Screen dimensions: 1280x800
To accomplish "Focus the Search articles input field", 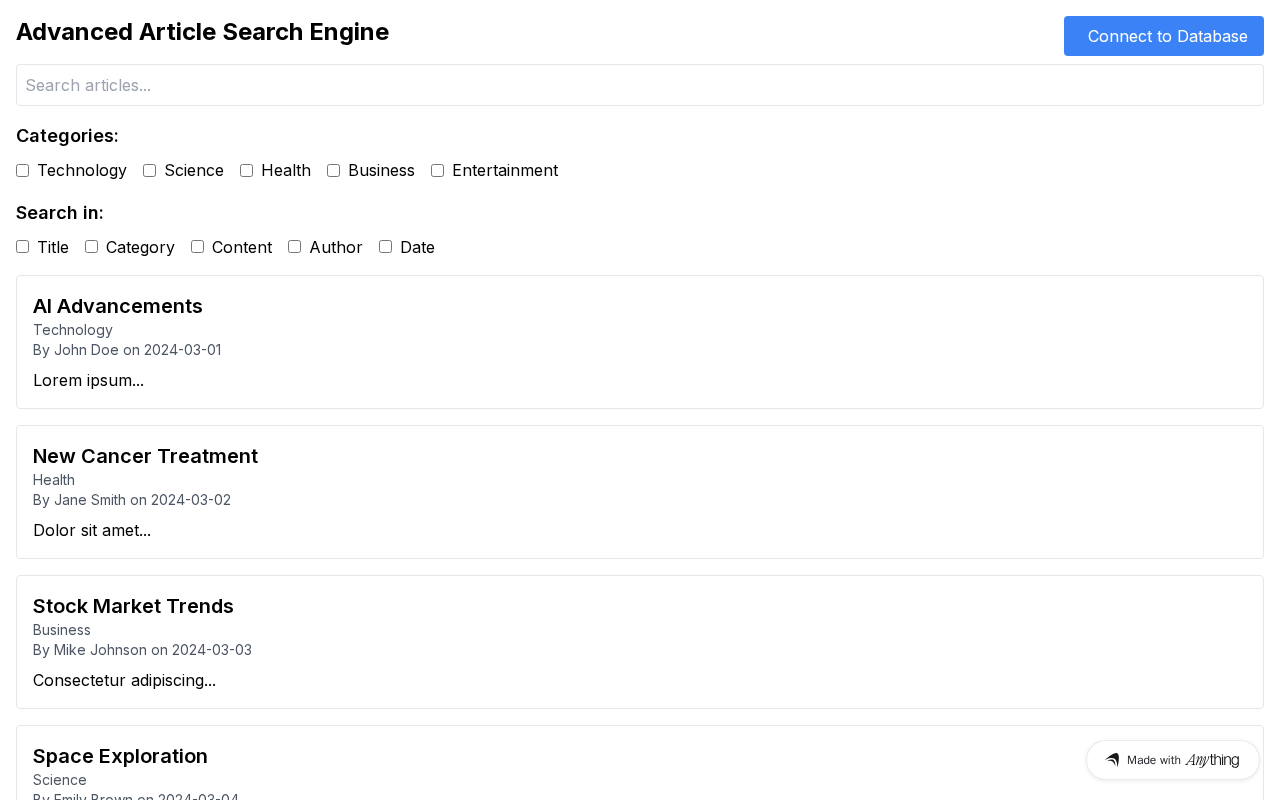I will pyautogui.click(x=640, y=85).
